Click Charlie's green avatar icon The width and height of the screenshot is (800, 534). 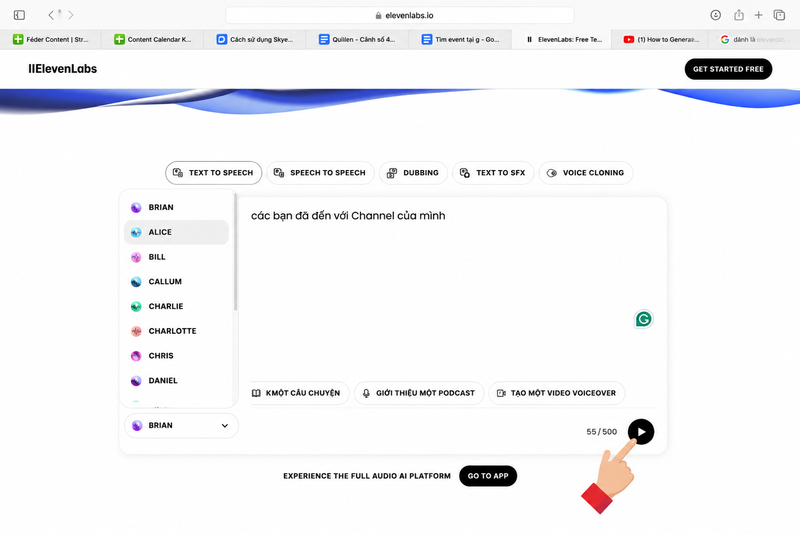tap(136, 307)
